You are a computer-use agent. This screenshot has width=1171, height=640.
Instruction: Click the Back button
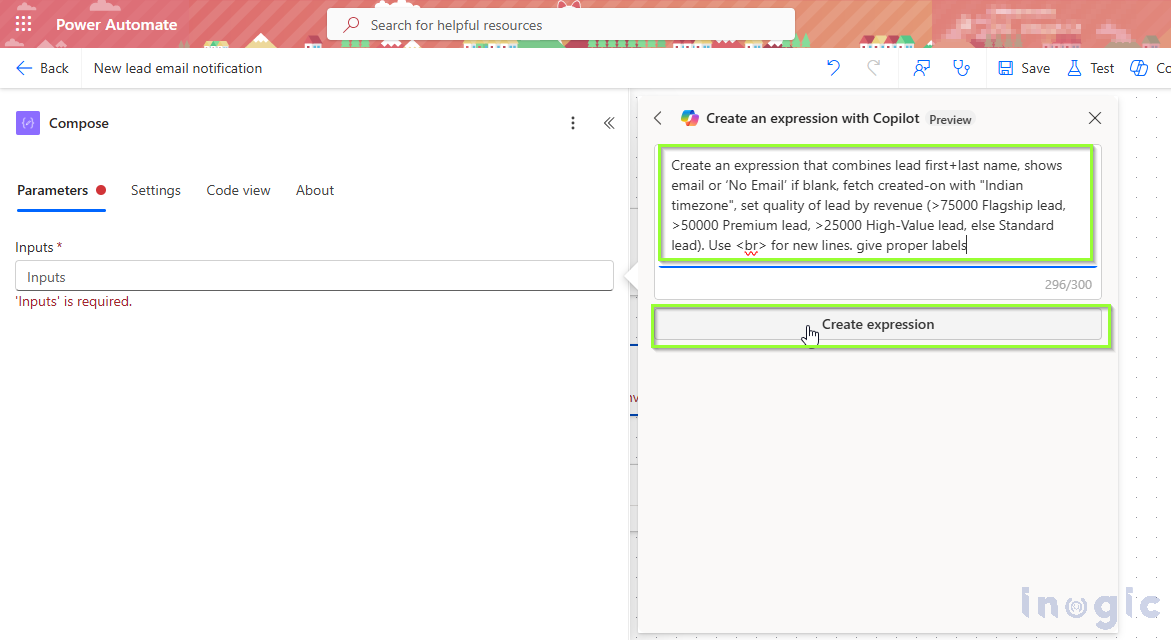[x=43, y=68]
